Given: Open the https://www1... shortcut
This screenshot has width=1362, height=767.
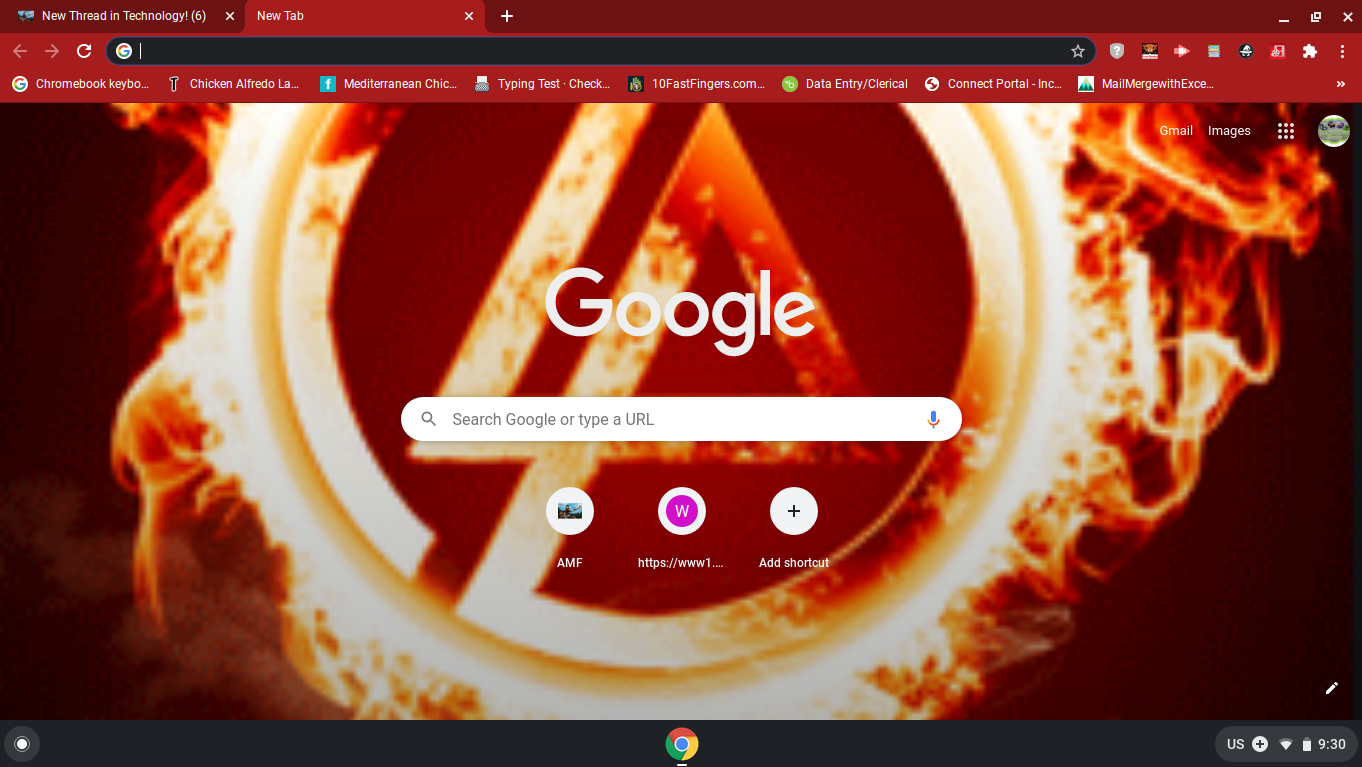Looking at the screenshot, I should point(682,528).
